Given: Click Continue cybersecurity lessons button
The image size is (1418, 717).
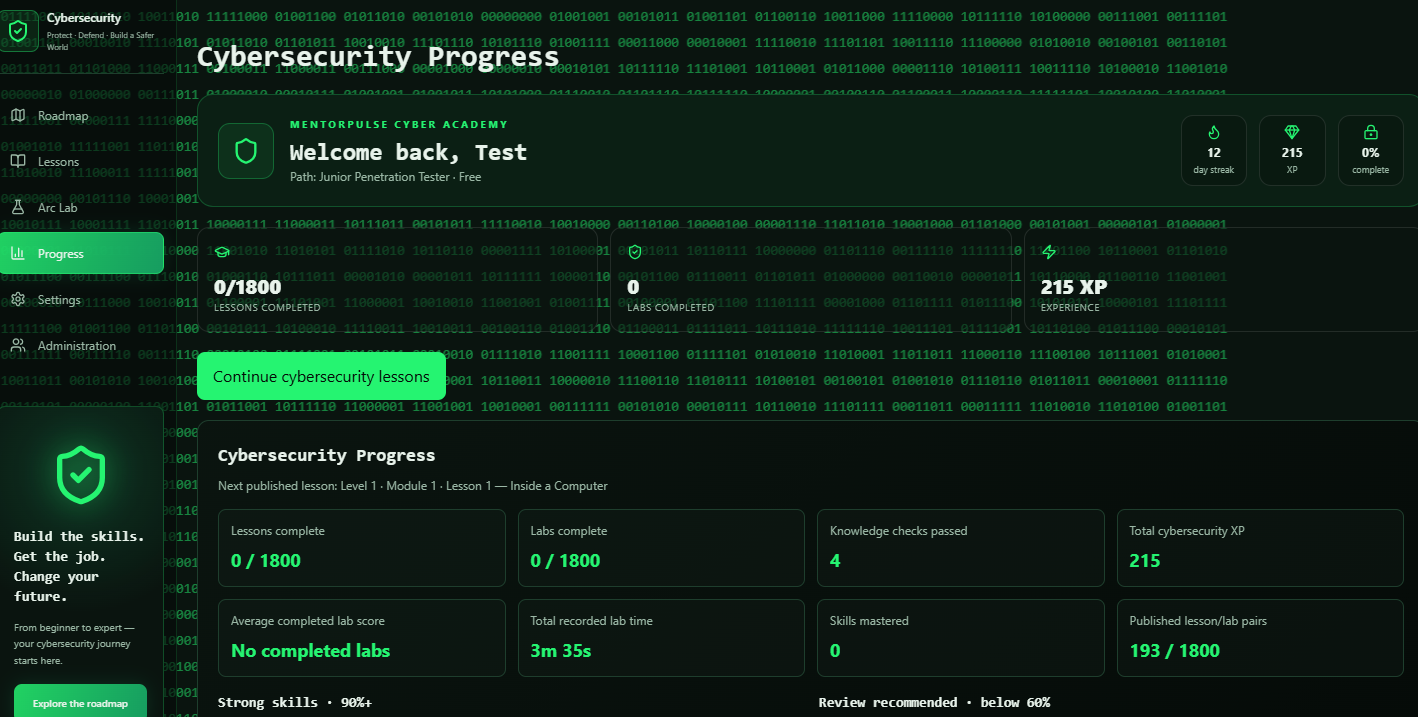Looking at the screenshot, I should tap(321, 376).
